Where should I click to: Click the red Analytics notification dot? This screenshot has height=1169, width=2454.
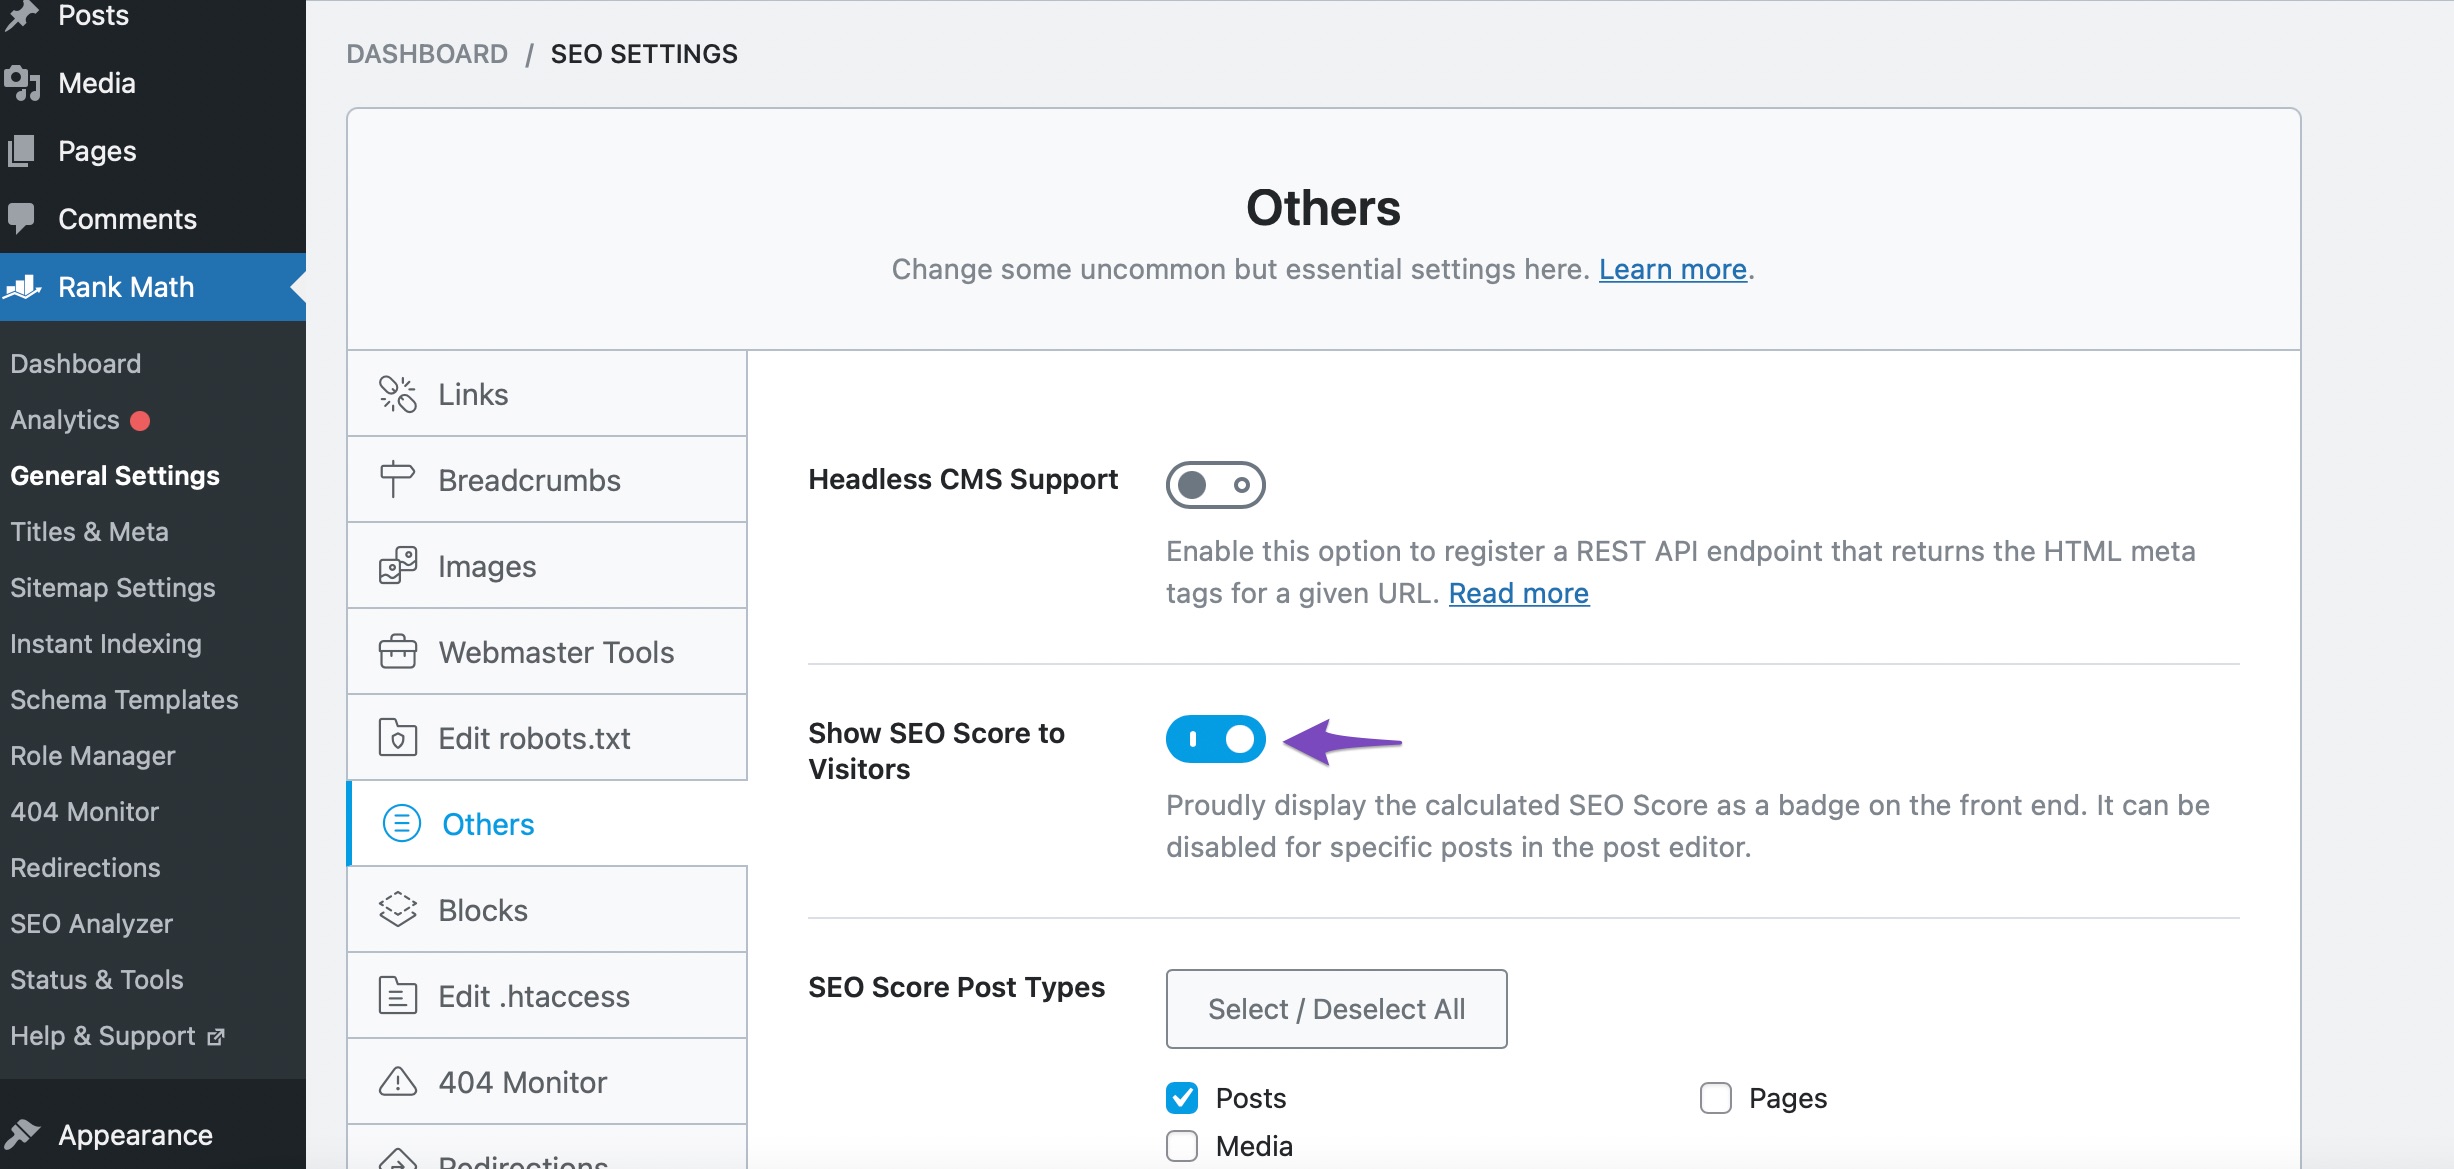click(x=140, y=421)
